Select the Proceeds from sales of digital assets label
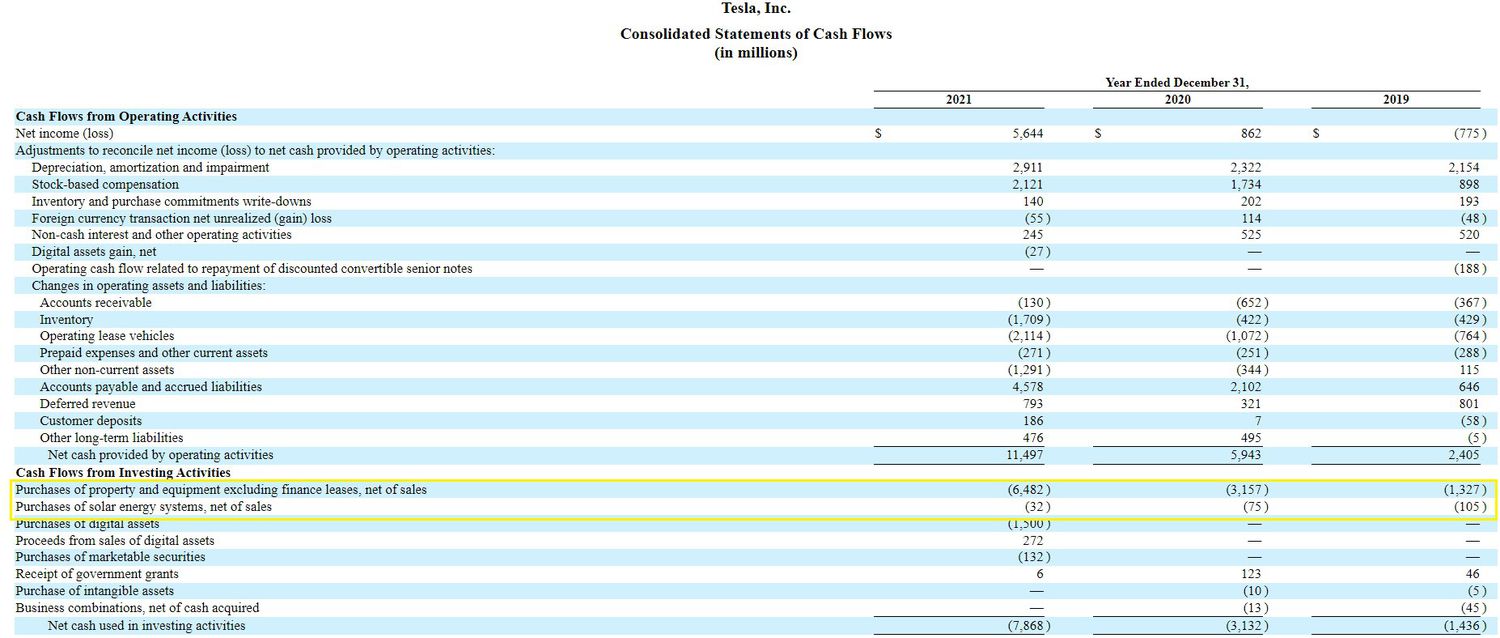1500x638 pixels. (114, 540)
